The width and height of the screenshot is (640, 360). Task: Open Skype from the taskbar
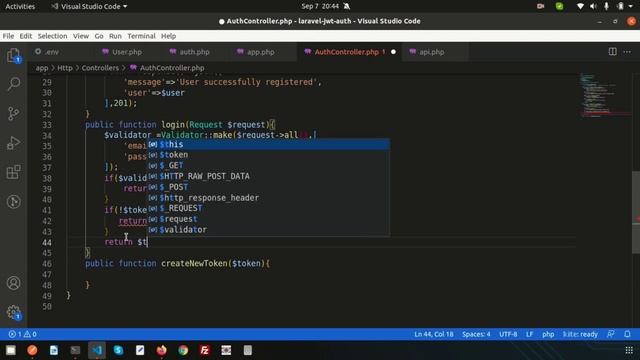click(118, 350)
